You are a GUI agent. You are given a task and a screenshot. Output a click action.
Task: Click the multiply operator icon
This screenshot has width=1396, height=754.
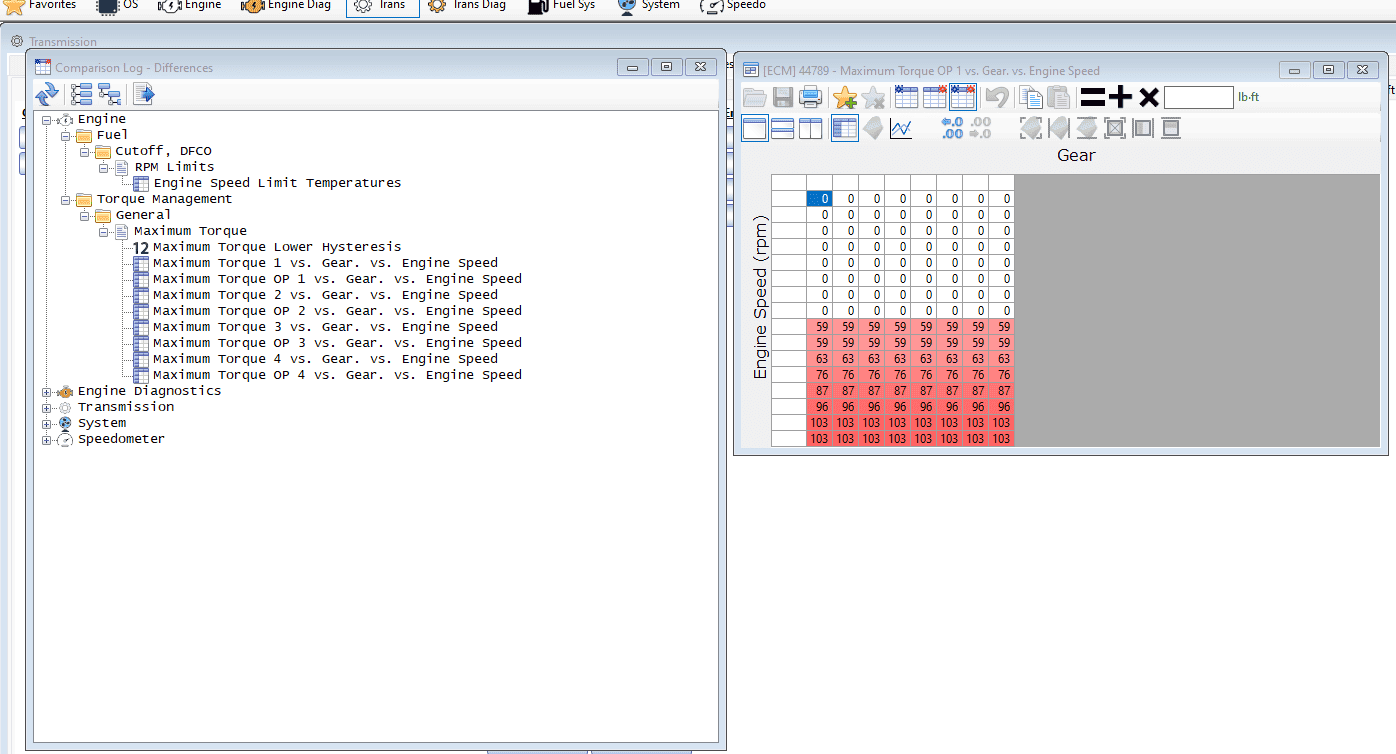coord(1149,97)
